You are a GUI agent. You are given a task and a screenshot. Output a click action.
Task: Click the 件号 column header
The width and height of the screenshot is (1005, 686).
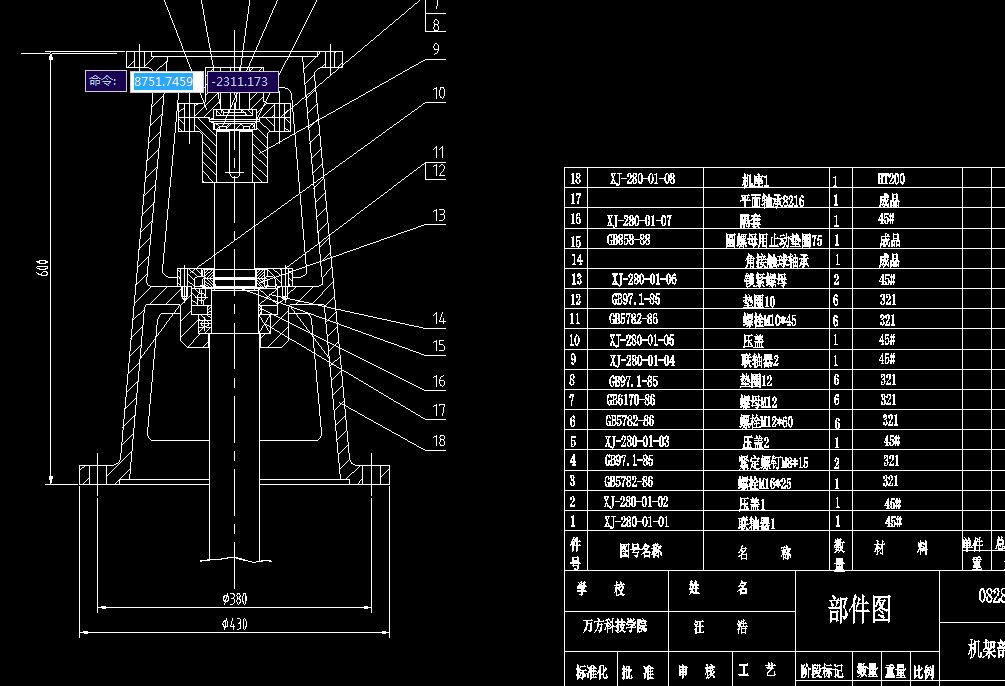pos(575,553)
